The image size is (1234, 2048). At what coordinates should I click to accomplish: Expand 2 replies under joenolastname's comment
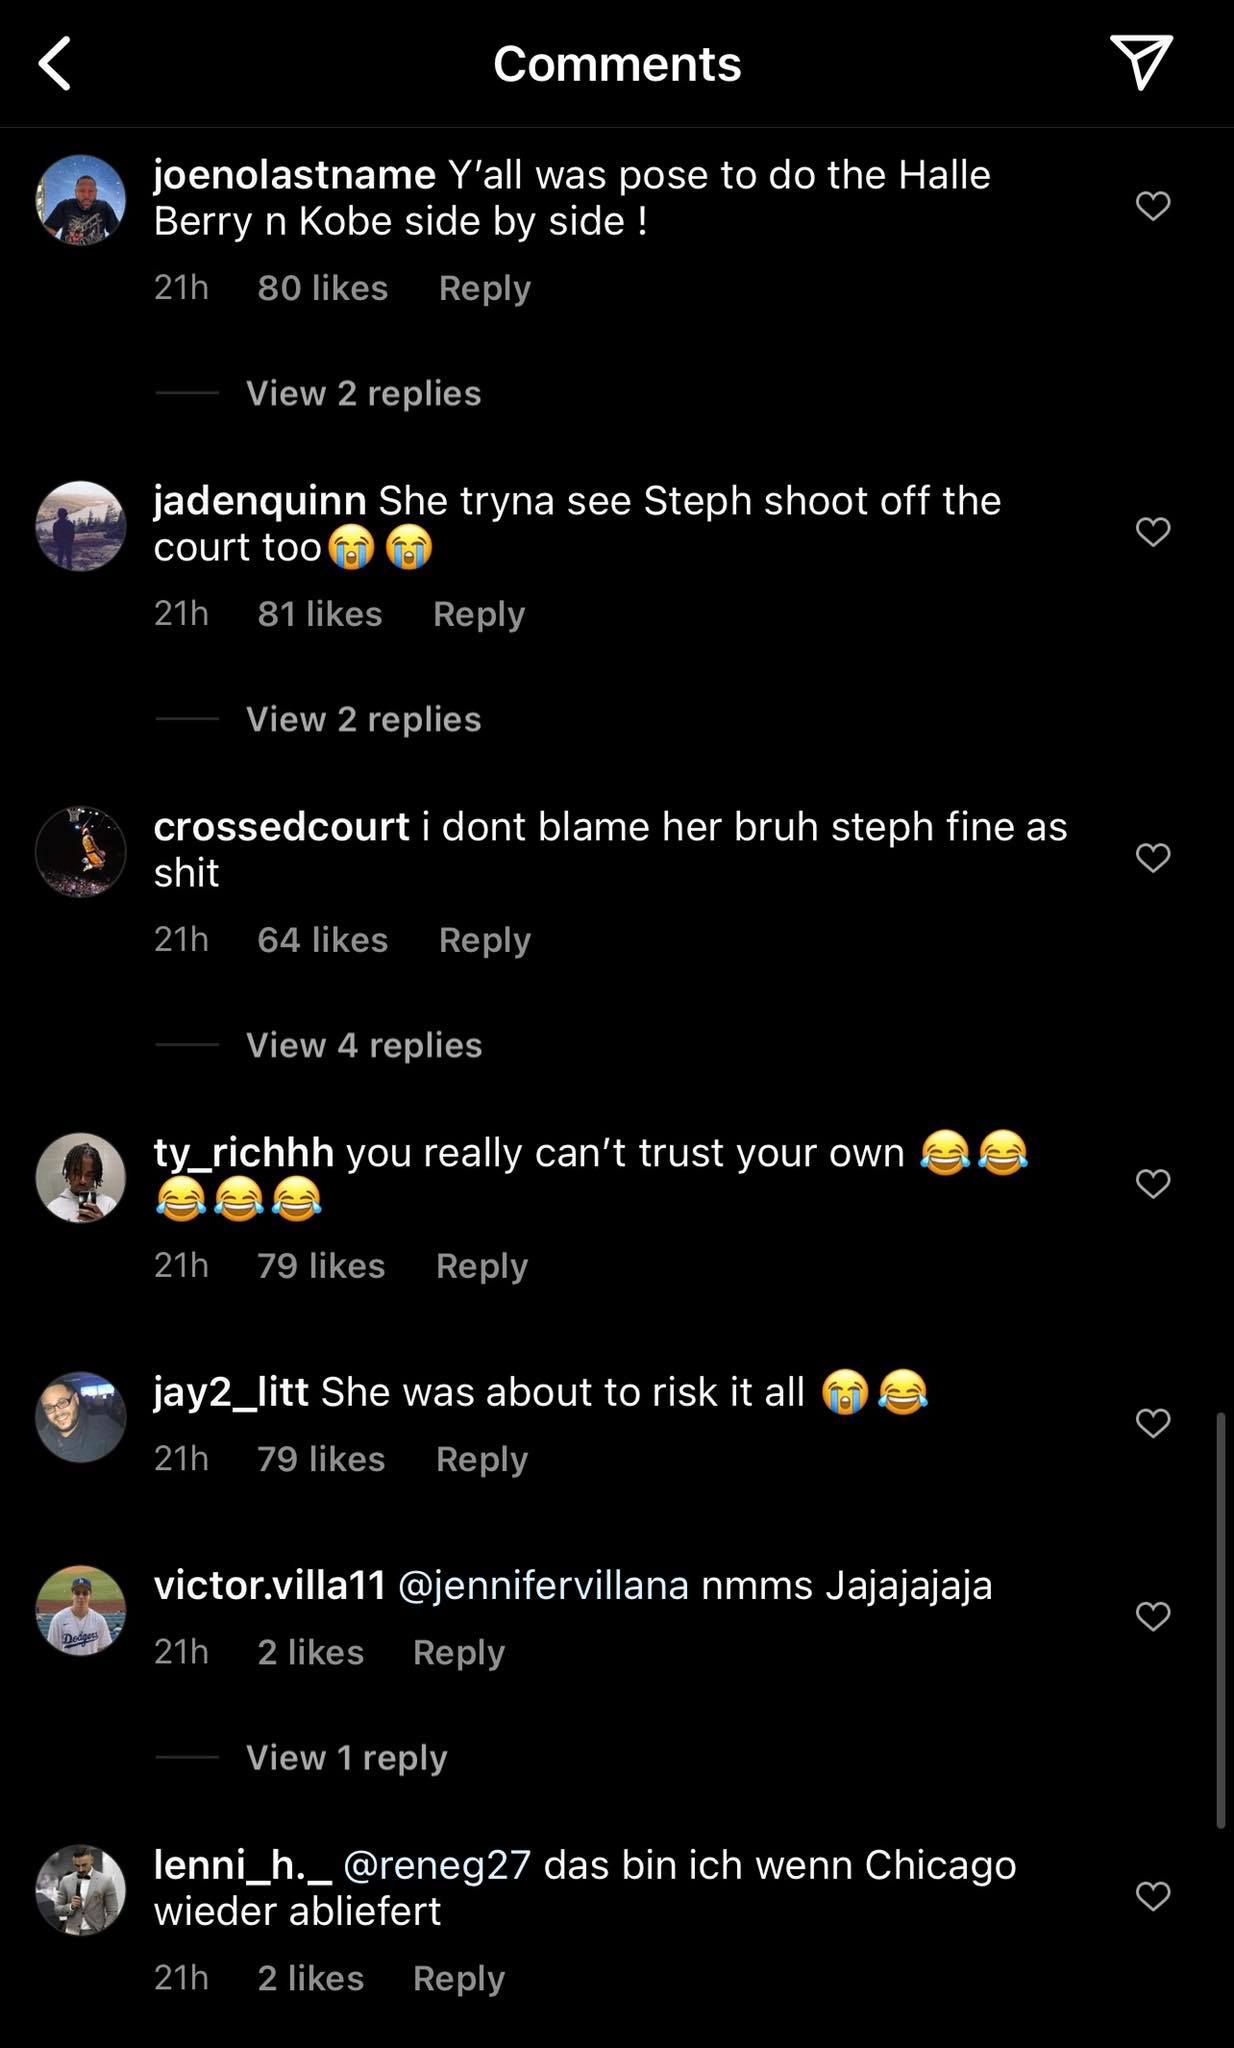click(363, 393)
